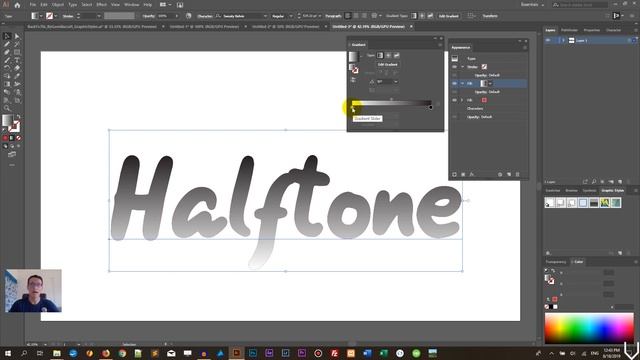Open the gradient fill swatch dropdown in Appearance
Image resolution: width=640 pixels, height=360 pixels.
pyautogui.click(x=490, y=83)
